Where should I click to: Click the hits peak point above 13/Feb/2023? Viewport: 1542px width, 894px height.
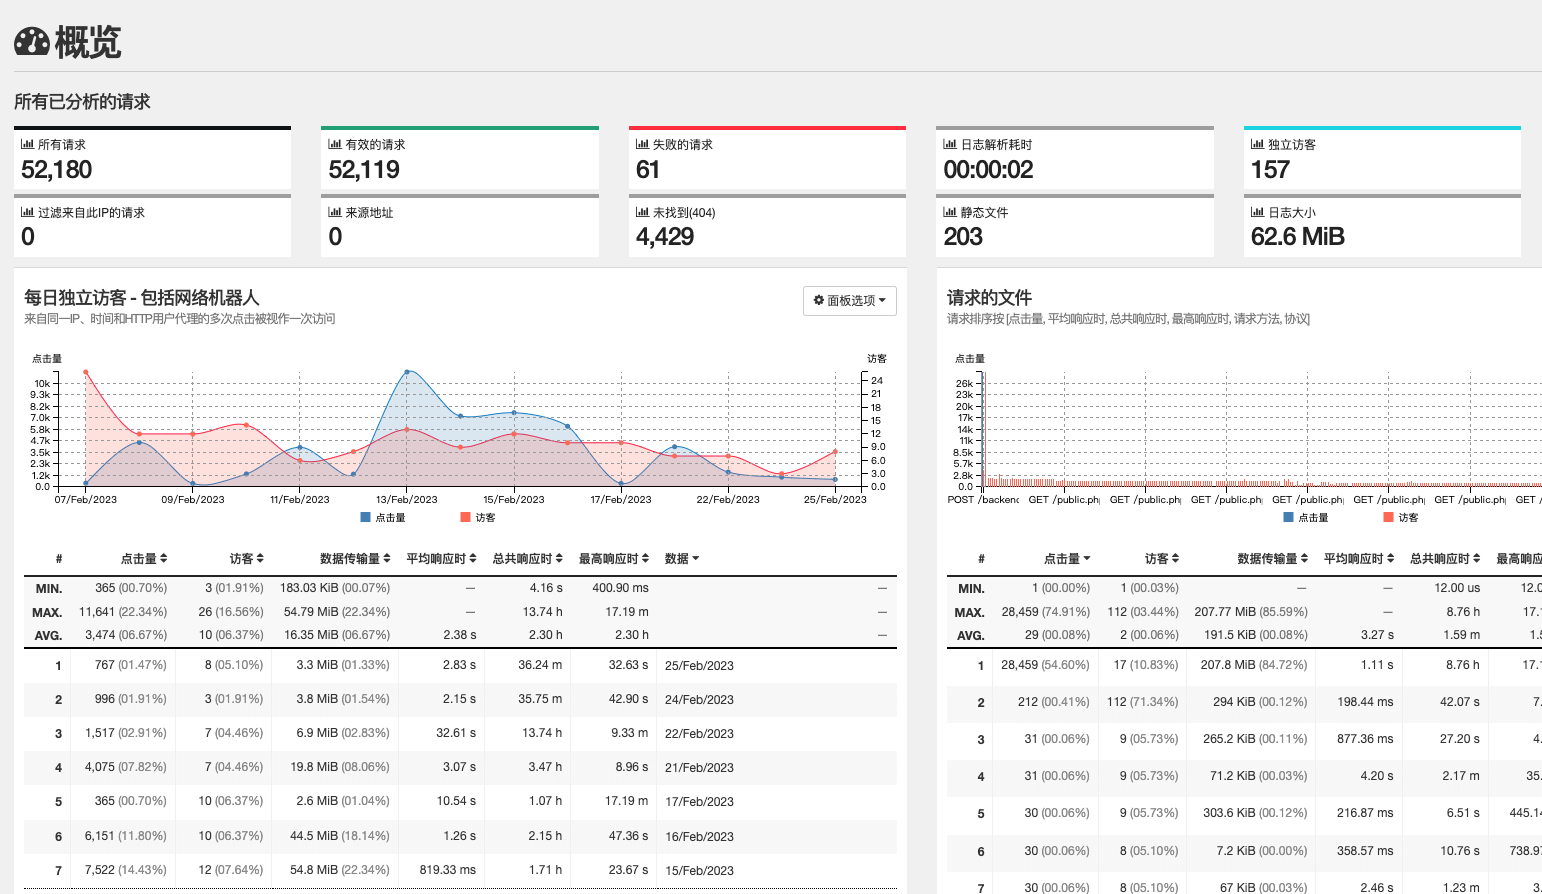407,372
